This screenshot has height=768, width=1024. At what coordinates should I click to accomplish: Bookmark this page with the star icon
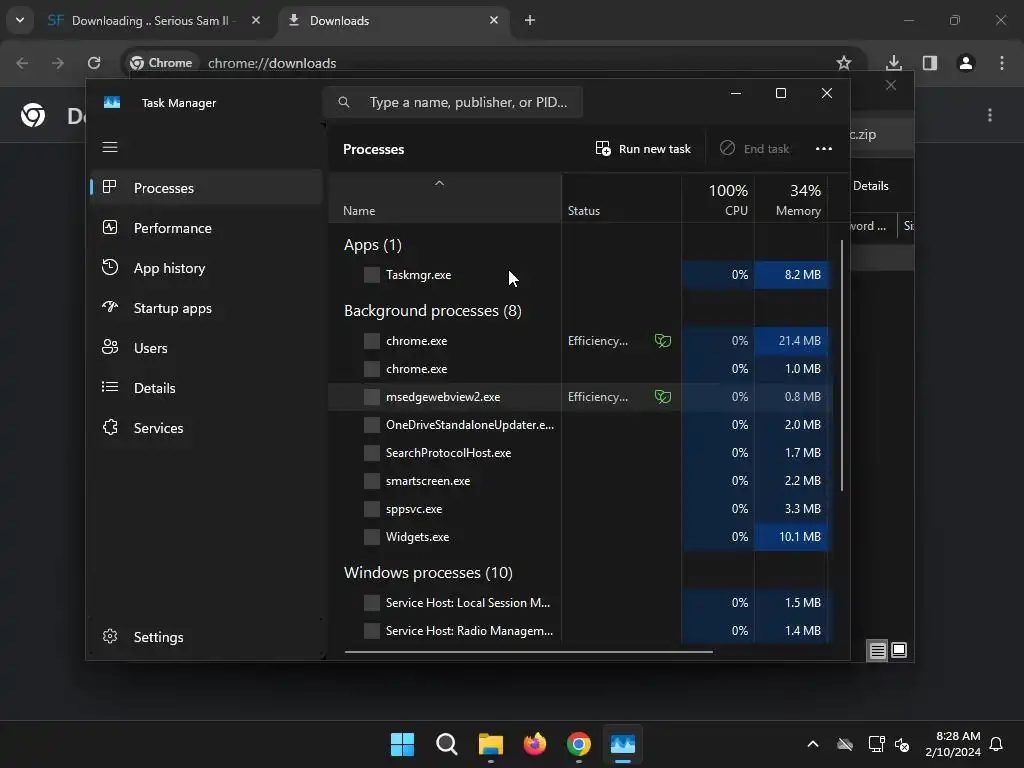[844, 63]
